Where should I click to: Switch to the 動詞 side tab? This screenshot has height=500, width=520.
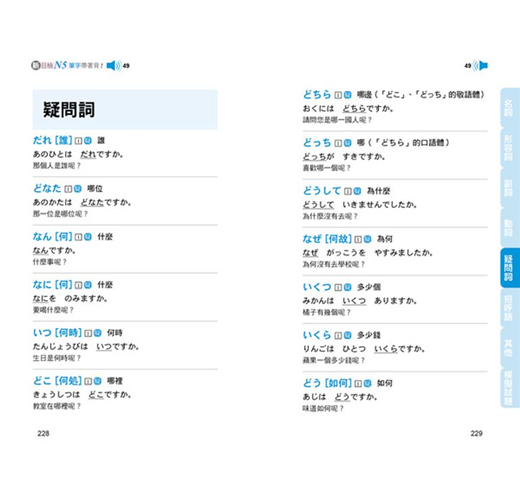pos(509,228)
